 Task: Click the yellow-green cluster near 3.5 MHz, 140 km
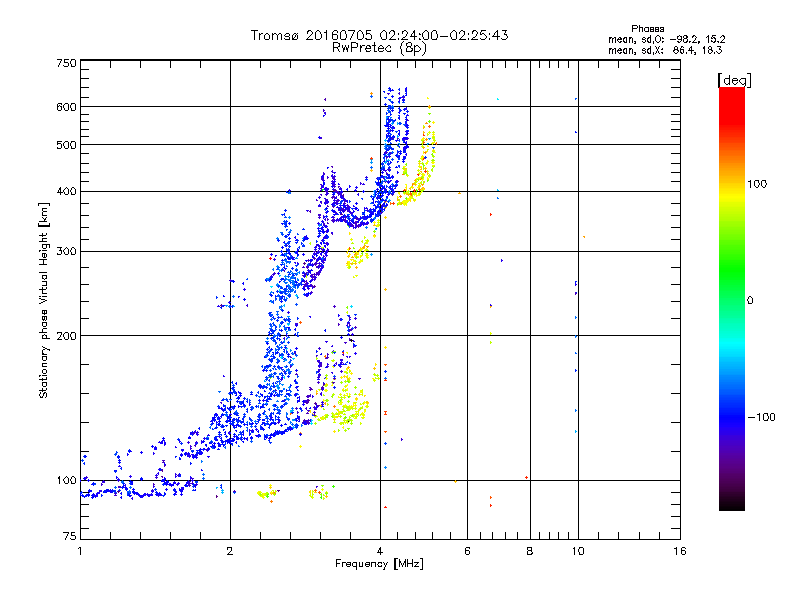click(x=347, y=403)
